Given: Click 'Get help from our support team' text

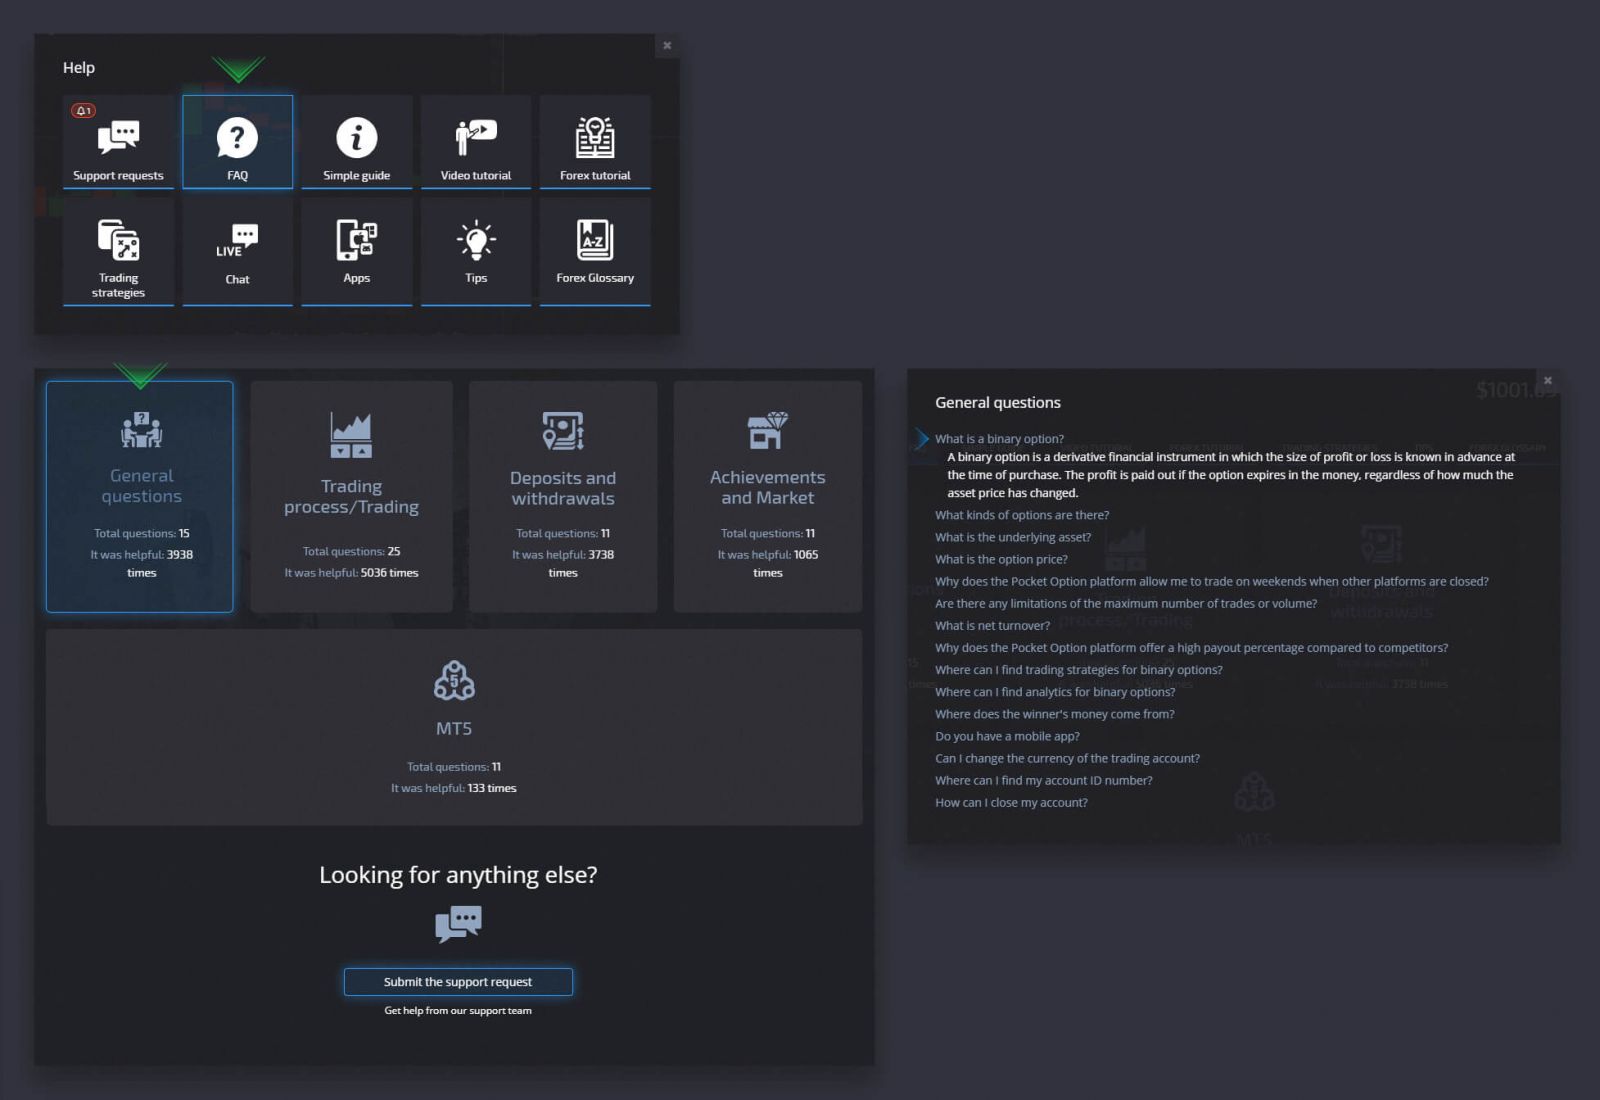Looking at the screenshot, I should pos(458,1011).
